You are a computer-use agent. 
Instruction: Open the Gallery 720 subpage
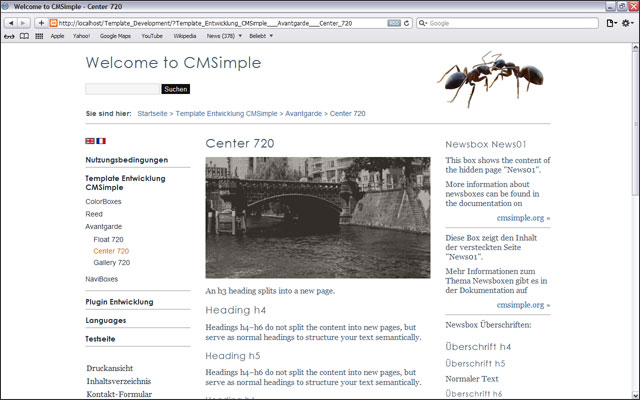coord(111,262)
